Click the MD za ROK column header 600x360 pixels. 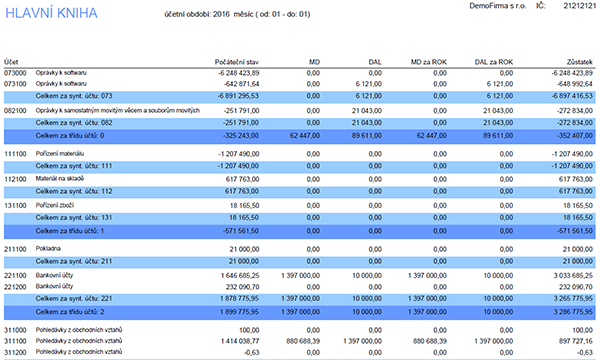(x=429, y=62)
